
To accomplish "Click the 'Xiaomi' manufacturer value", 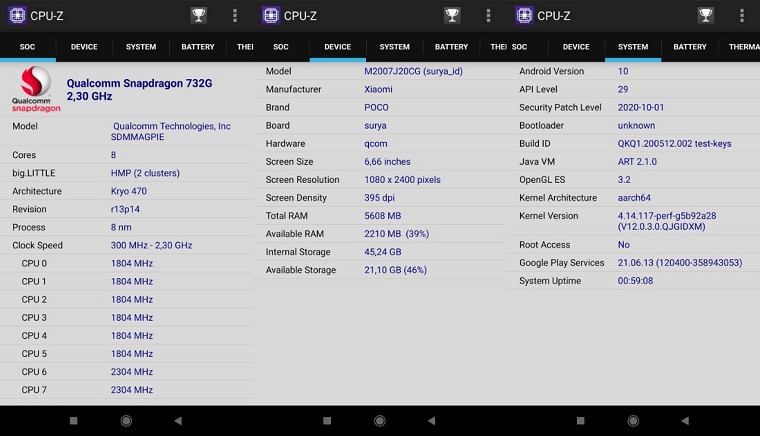I will pos(378,89).
